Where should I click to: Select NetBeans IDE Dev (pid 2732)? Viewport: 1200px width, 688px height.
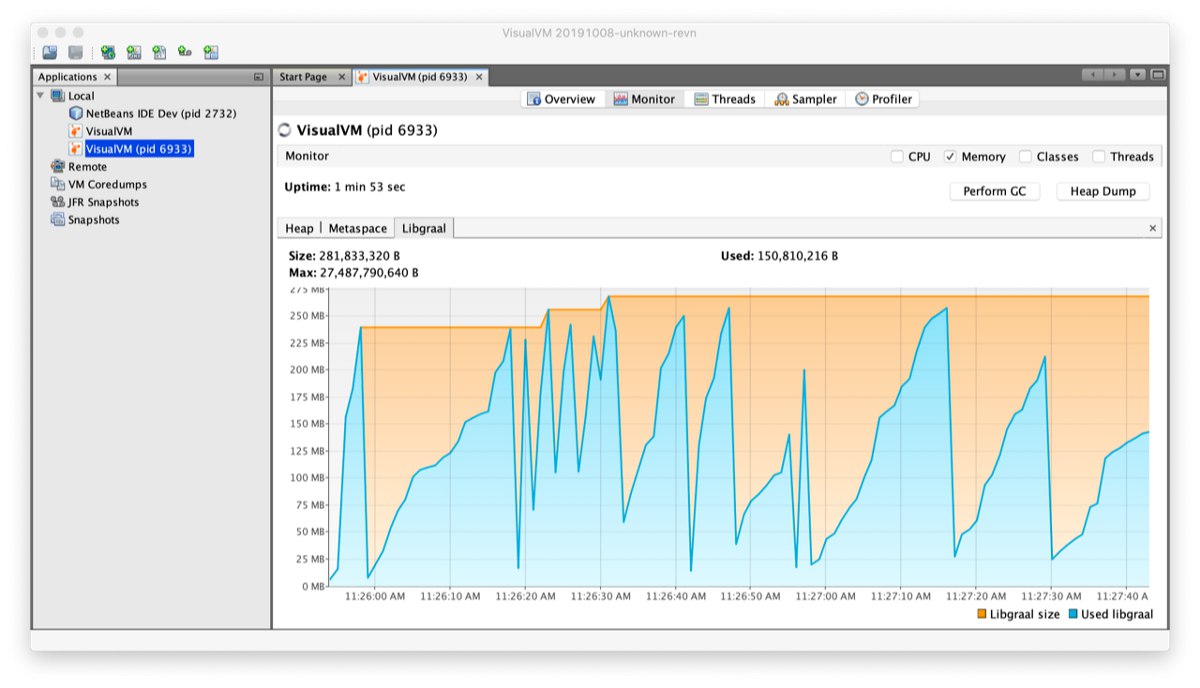[x=161, y=114]
